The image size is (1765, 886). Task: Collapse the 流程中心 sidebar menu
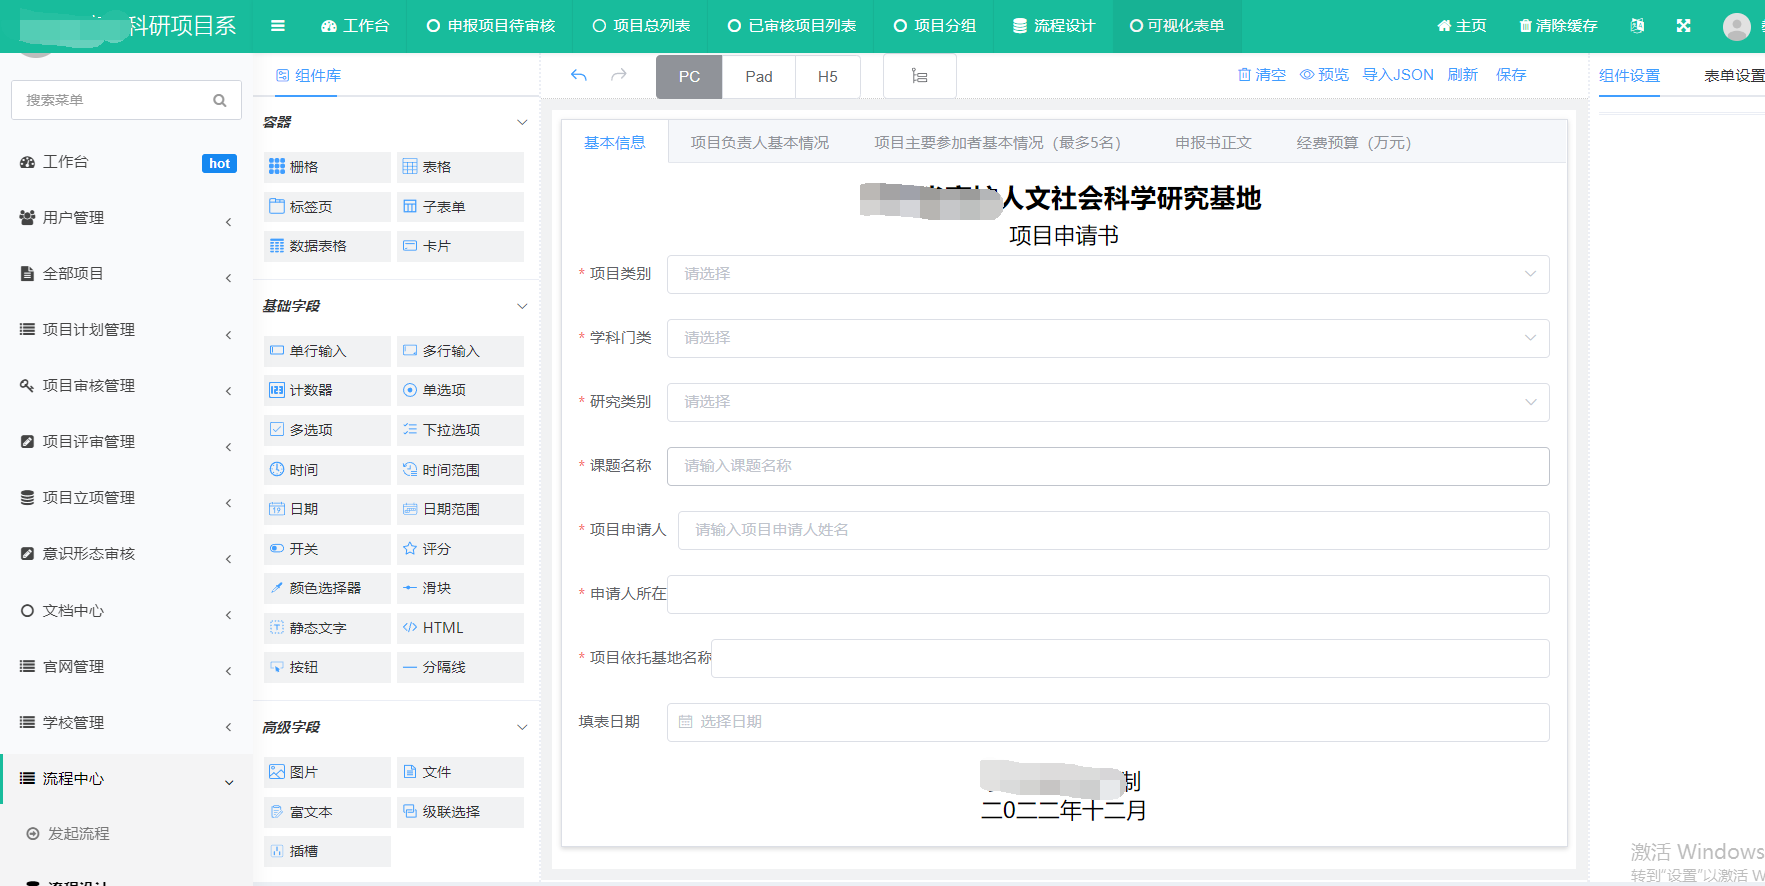pyautogui.click(x=127, y=779)
